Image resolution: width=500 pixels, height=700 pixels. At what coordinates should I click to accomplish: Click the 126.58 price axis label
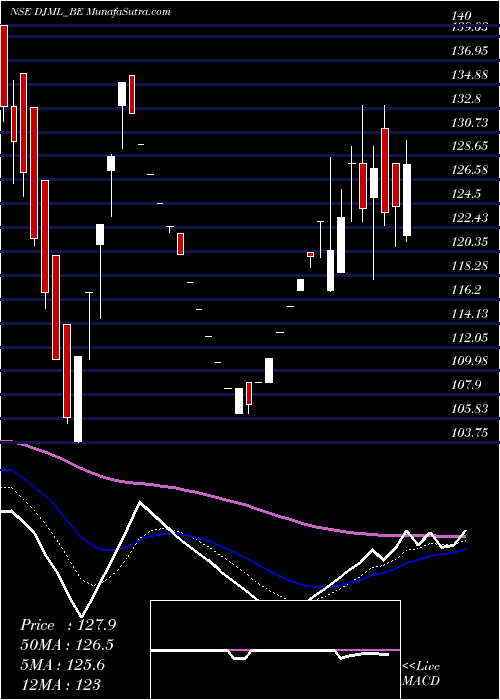(x=469, y=171)
